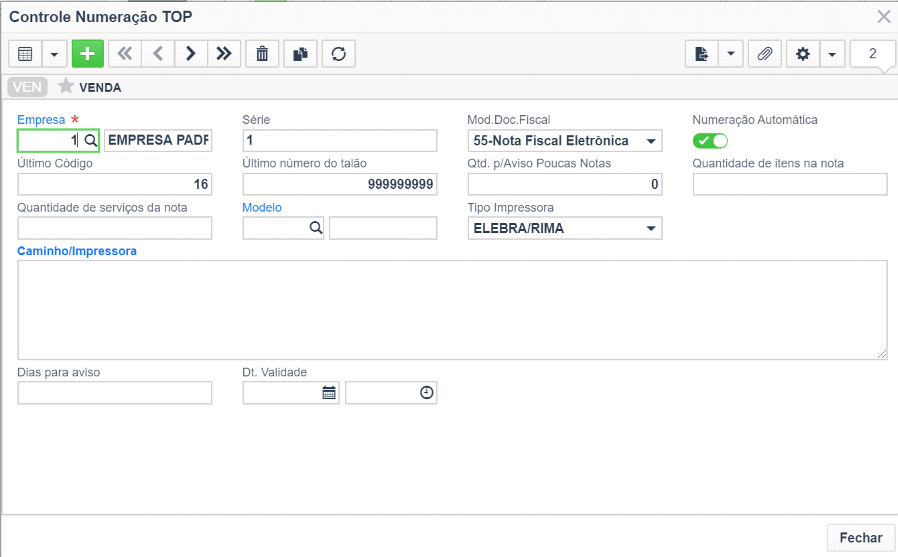Click the EMPRESA PADR name field
The width and height of the screenshot is (898, 557).
coord(158,140)
